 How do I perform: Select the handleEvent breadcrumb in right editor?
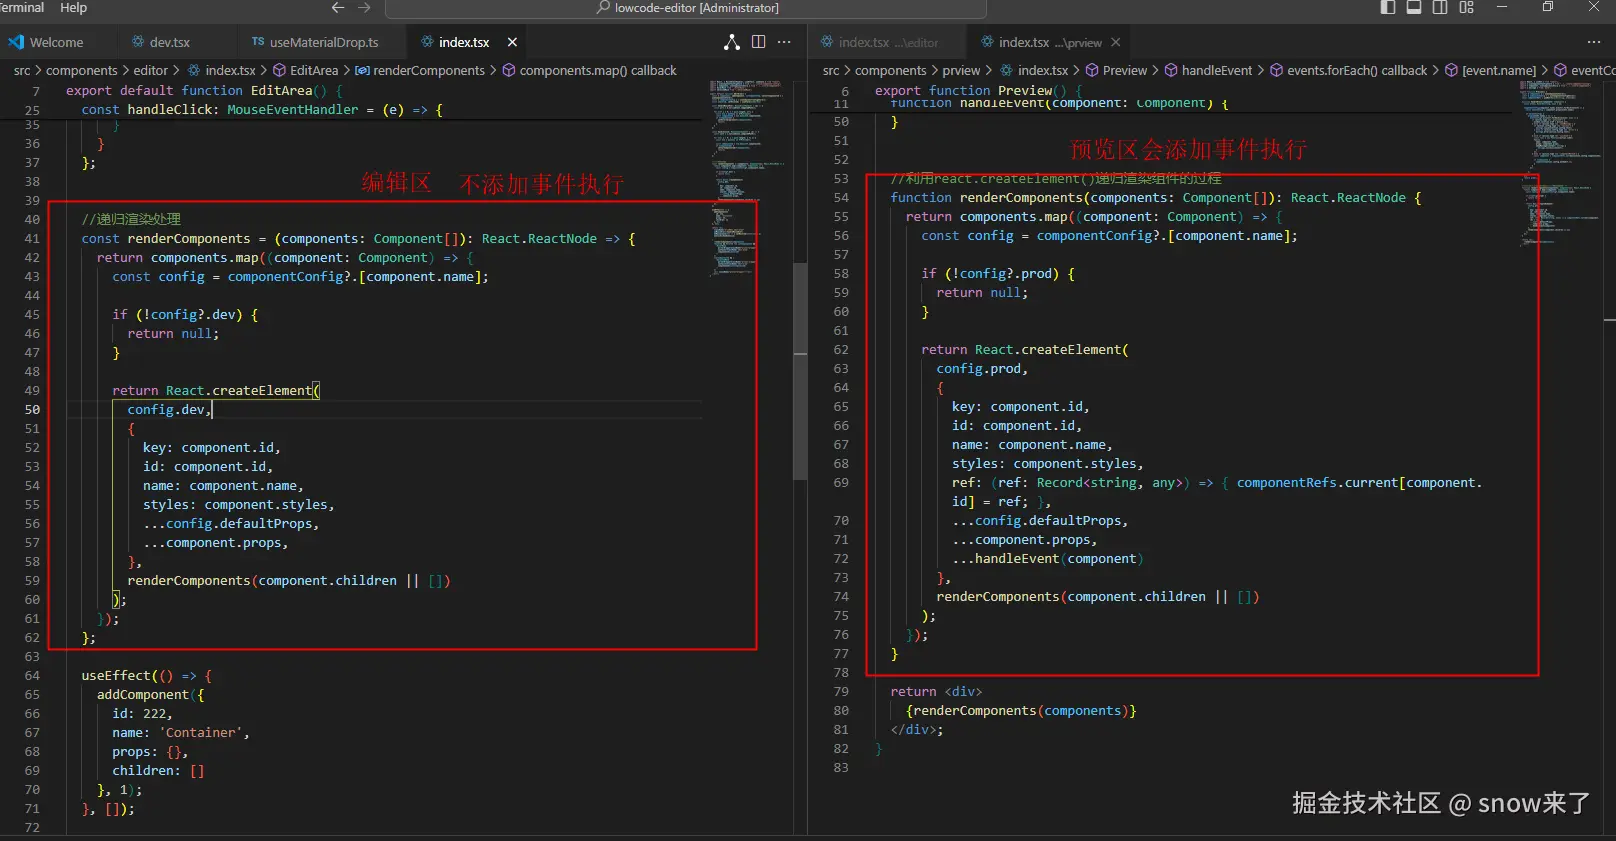1216,71
